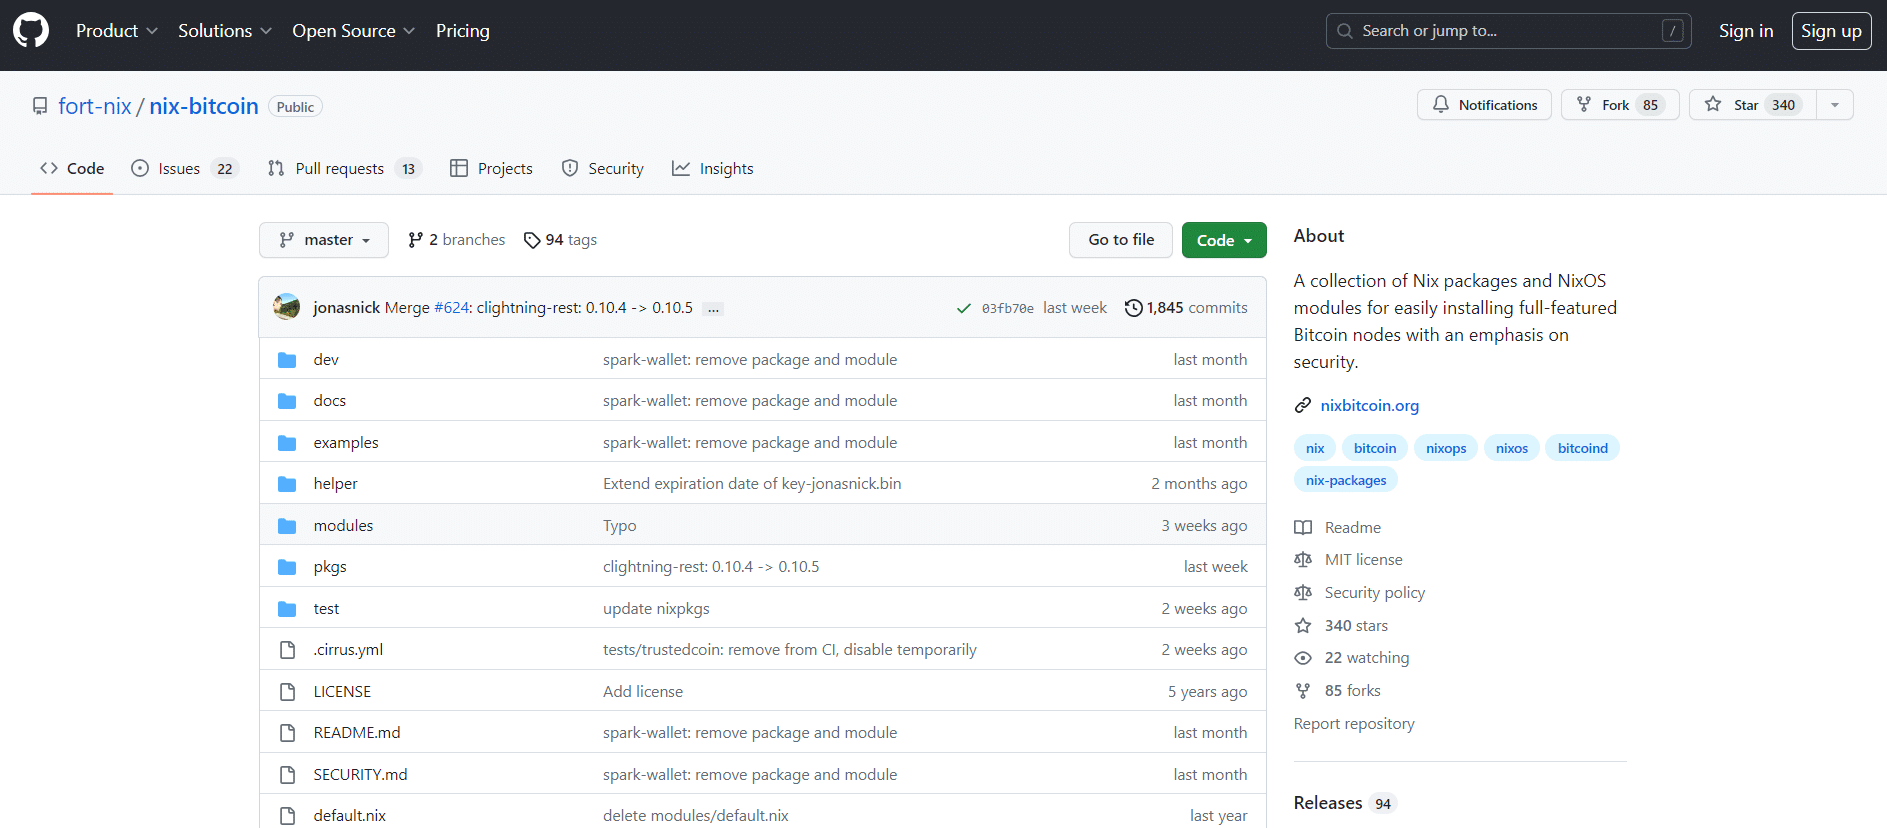This screenshot has width=1887, height=828.
Task: Select the .cirrus.yml file icon
Action: tap(287, 650)
